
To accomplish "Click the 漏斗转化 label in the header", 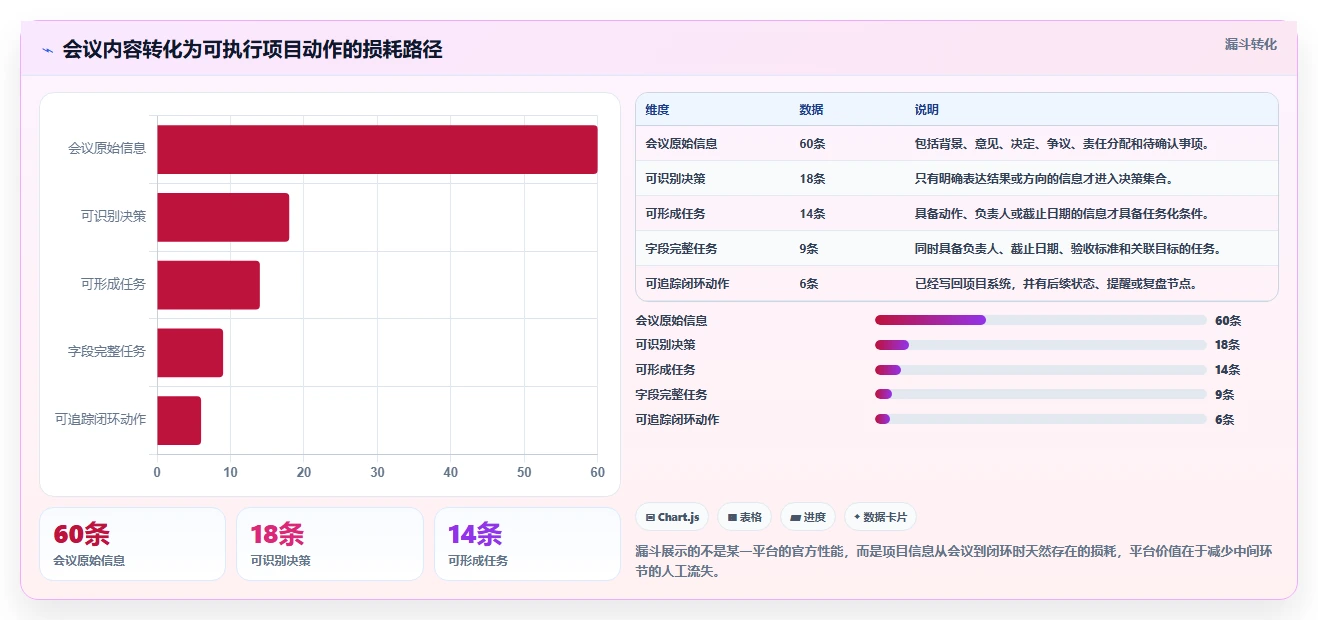I will point(1250,45).
